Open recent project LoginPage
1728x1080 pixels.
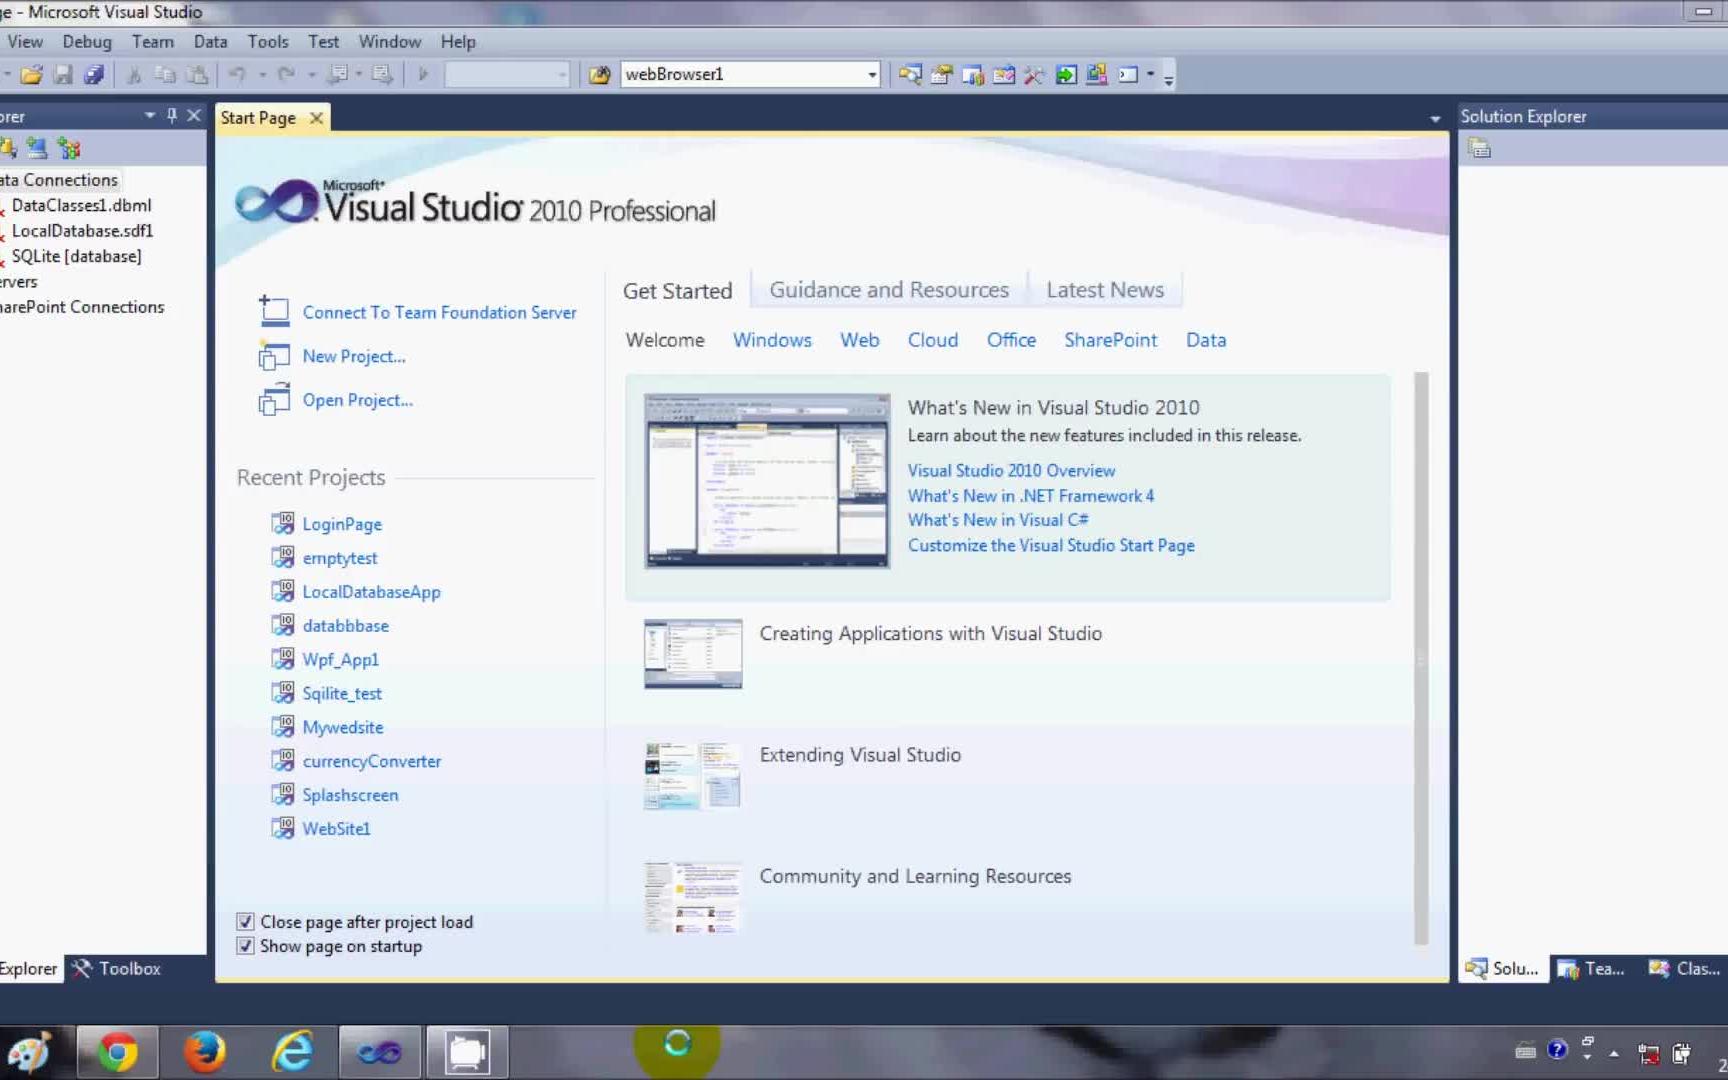tap(342, 524)
